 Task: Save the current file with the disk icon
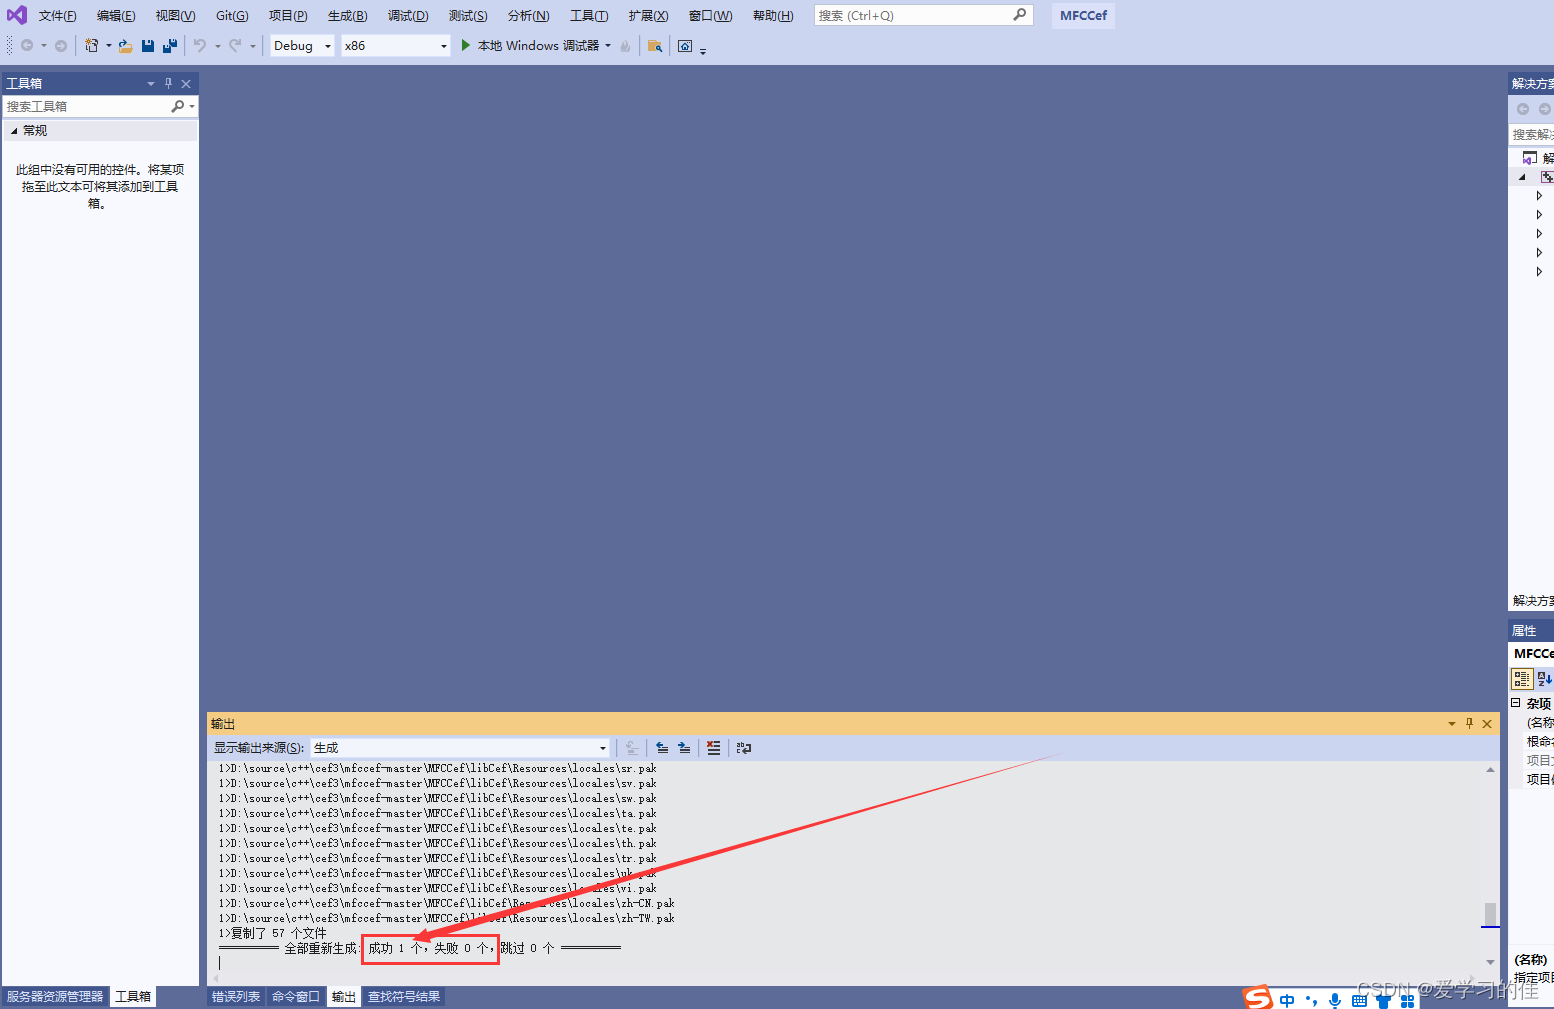coord(148,45)
